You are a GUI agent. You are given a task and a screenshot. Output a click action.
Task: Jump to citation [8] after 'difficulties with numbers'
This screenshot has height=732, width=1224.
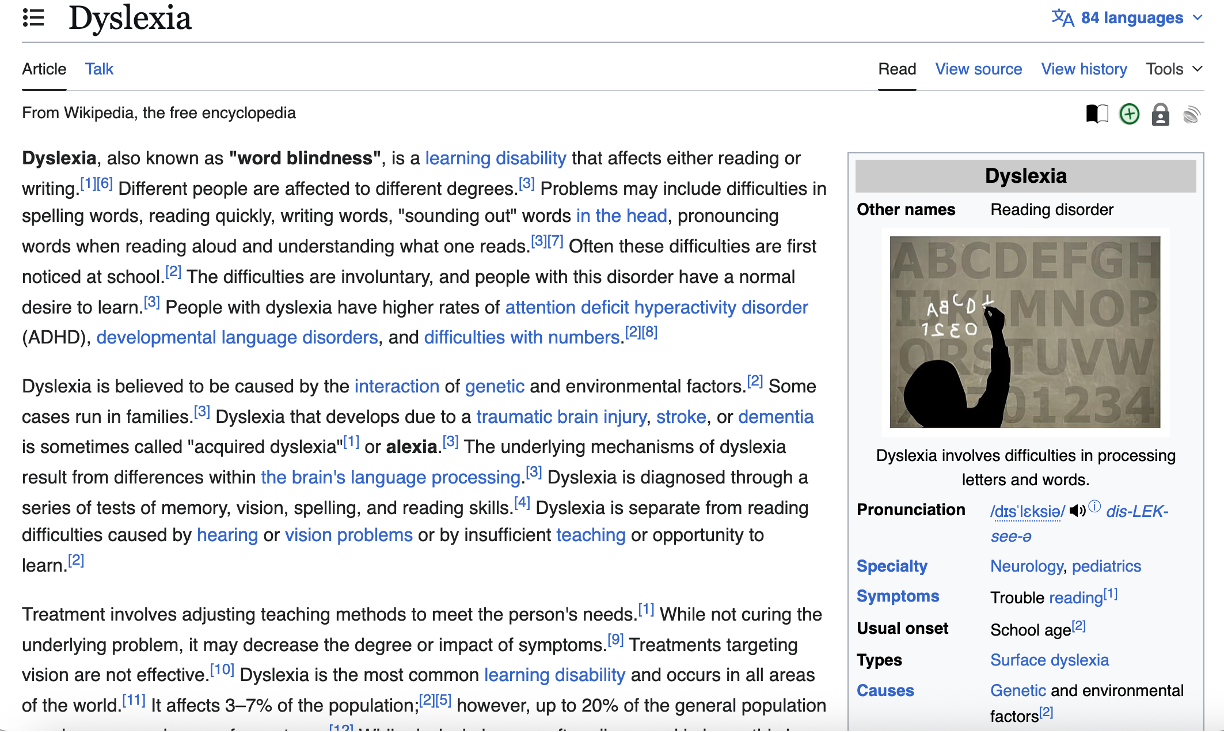point(649,332)
